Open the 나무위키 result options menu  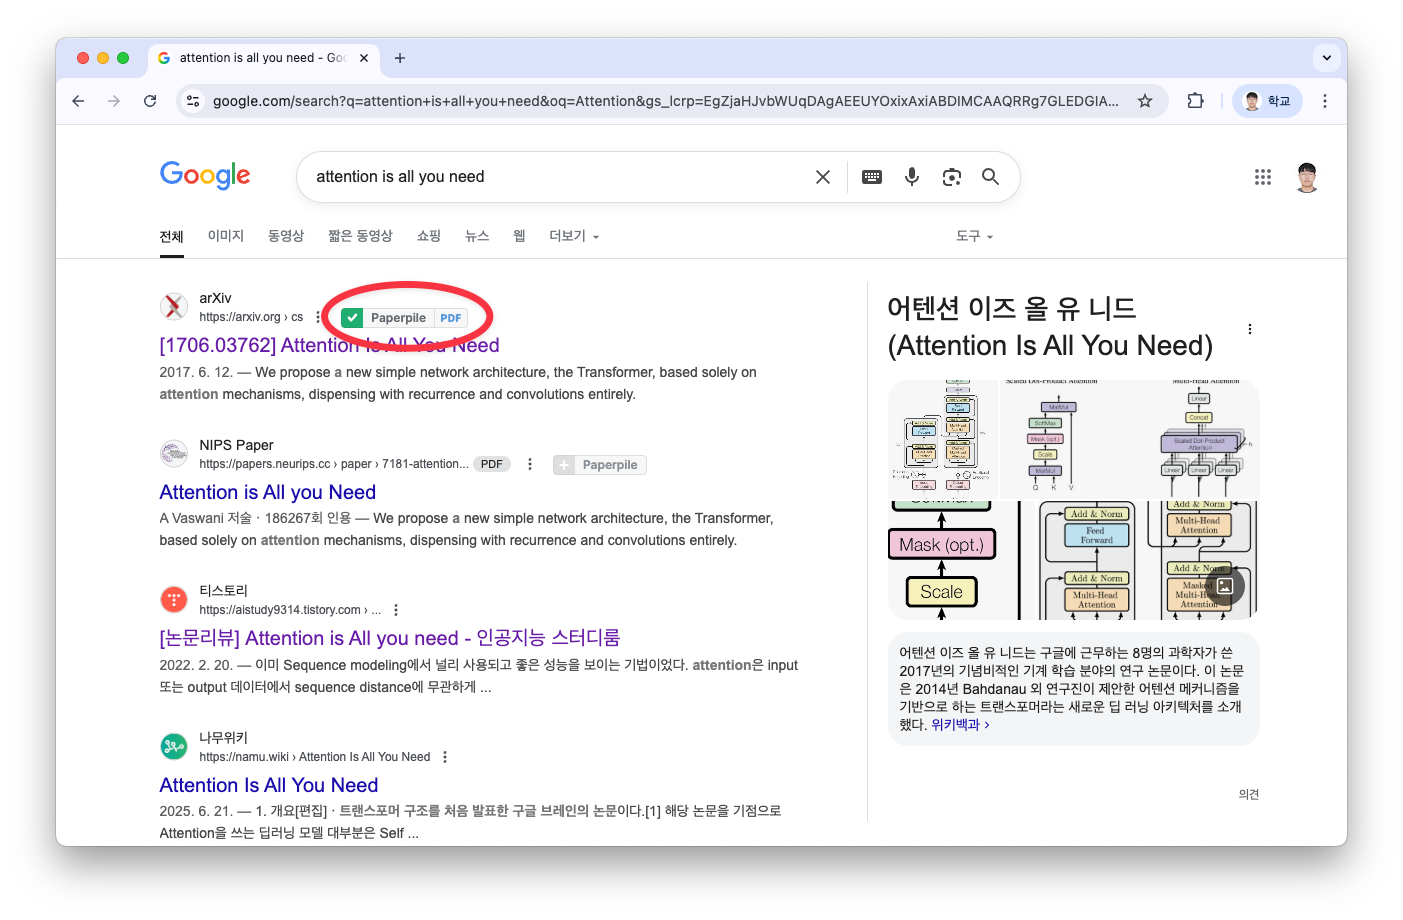pyautogui.click(x=445, y=757)
